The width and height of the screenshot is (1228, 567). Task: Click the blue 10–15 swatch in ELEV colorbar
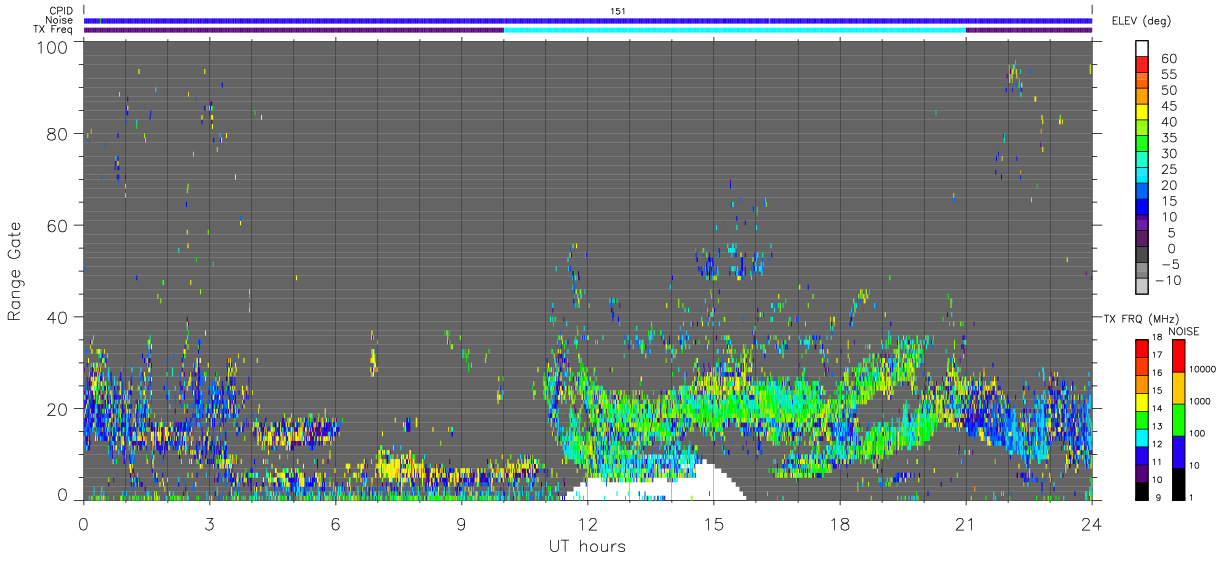click(1142, 209)
